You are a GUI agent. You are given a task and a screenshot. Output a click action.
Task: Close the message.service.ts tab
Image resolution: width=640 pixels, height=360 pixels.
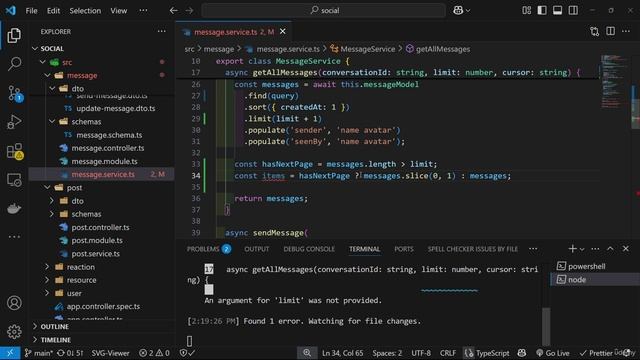tap(283, 31)
